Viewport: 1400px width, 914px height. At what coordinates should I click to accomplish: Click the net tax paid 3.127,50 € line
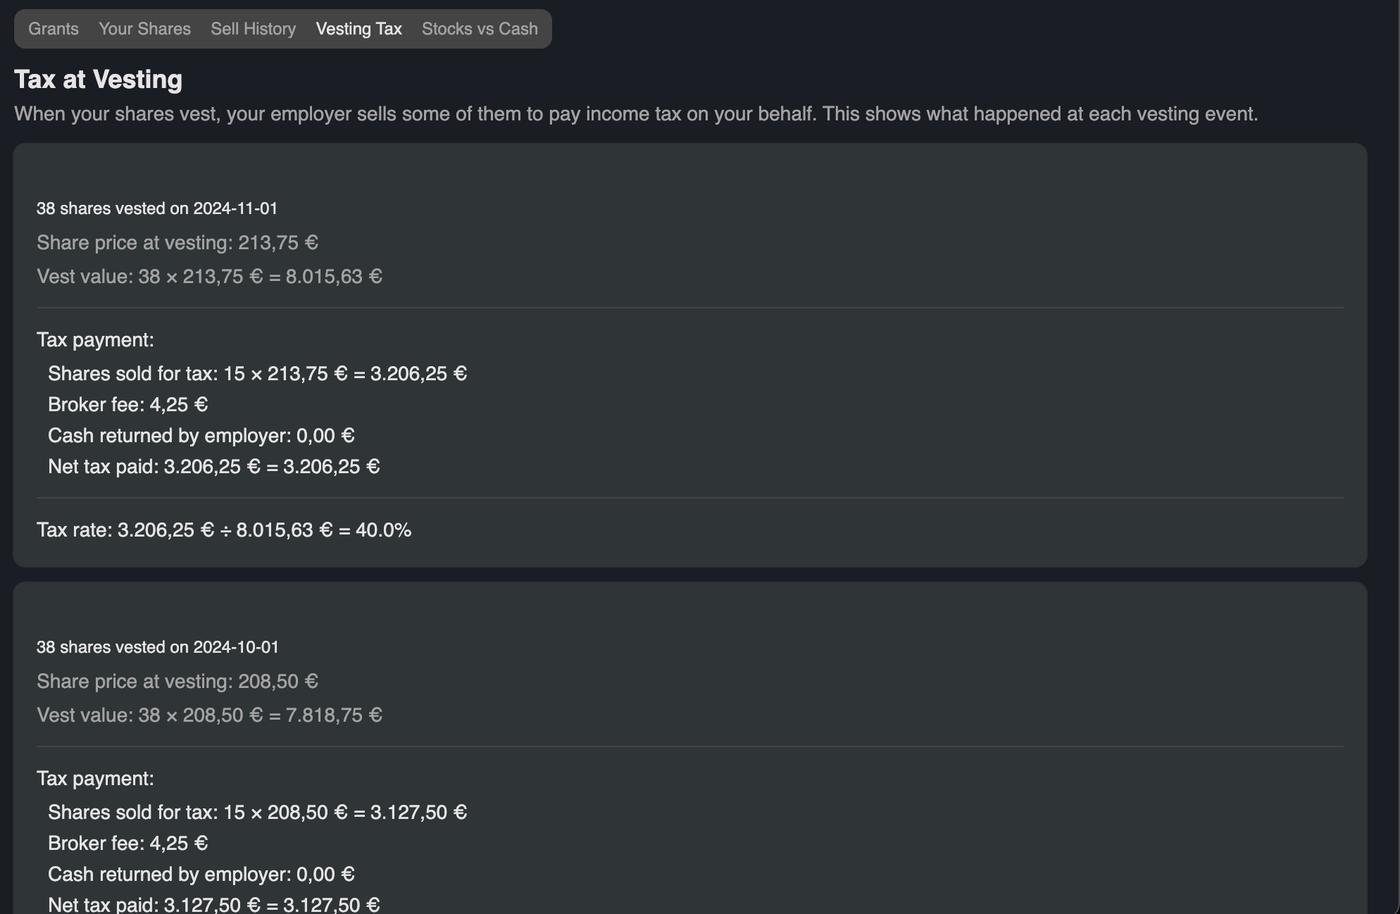213,905
